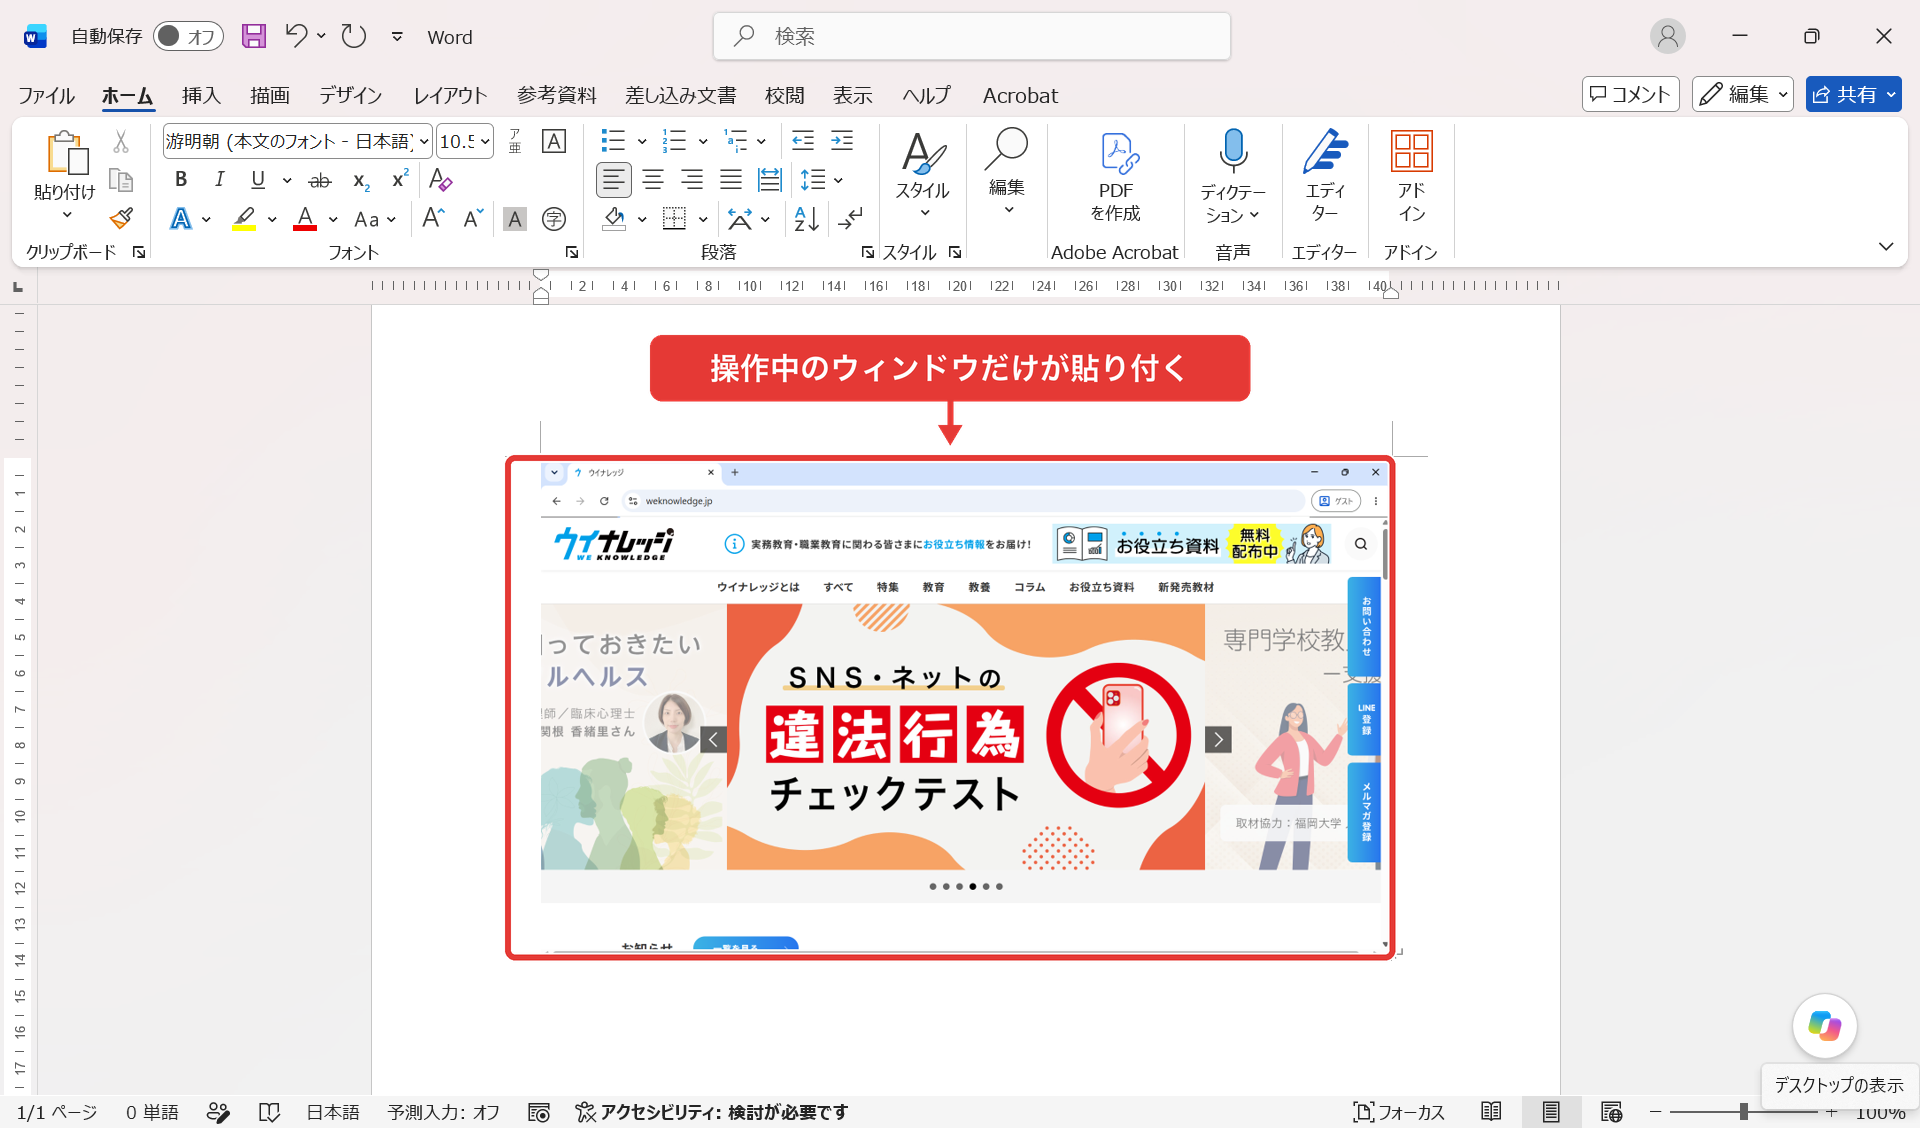The width and height of the screenshot is (1920, 1128).
Task: Click the Comment button
Action: pos(1630,94)
